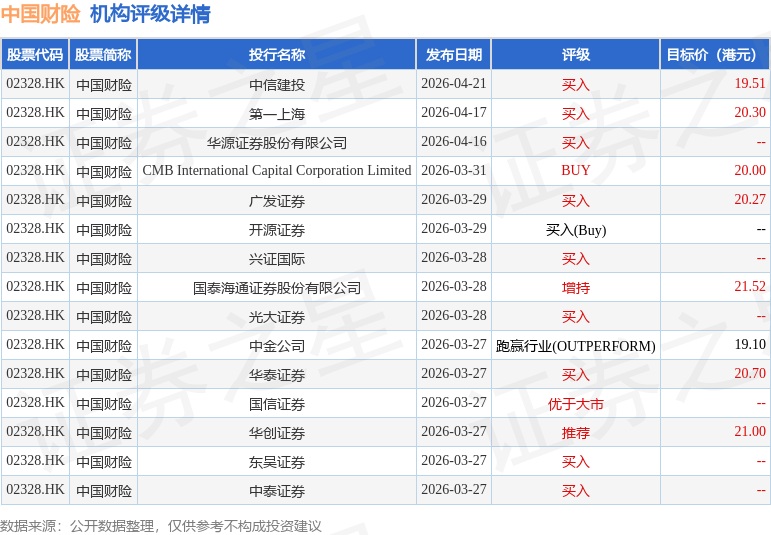Image resolution: width=771 pixels, height=535 pixels.
Task: Click the BUY rating cell
Action: point(576,170)
